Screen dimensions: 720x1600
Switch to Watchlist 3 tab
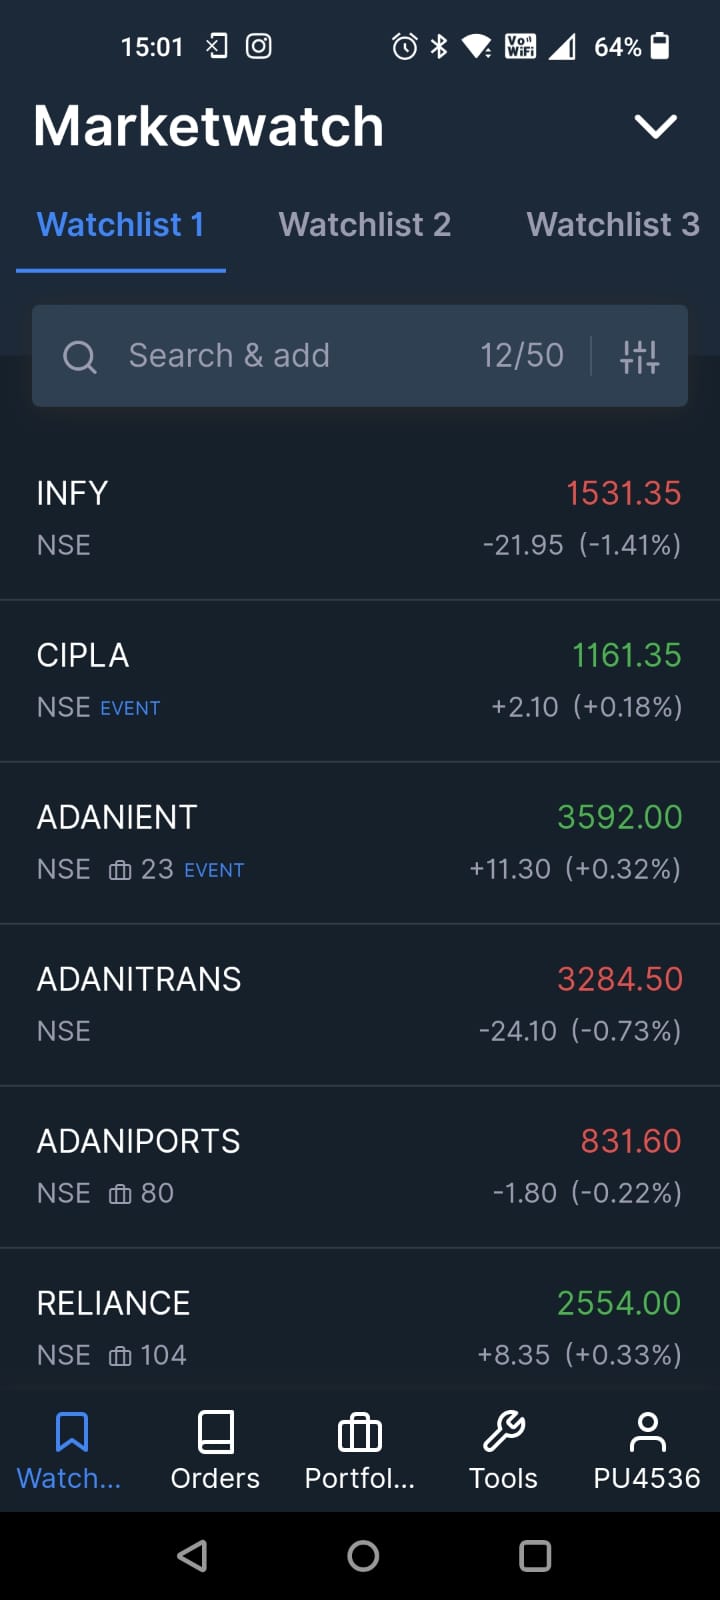[x=612, y=225]
